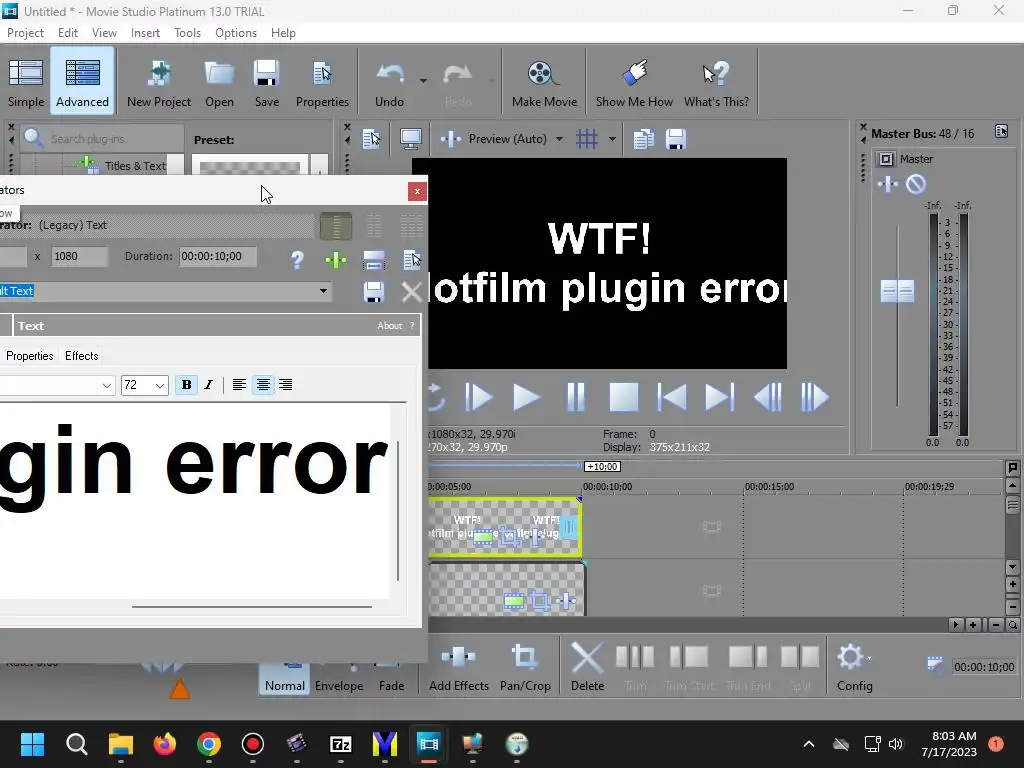Delete the selected event

587,666
